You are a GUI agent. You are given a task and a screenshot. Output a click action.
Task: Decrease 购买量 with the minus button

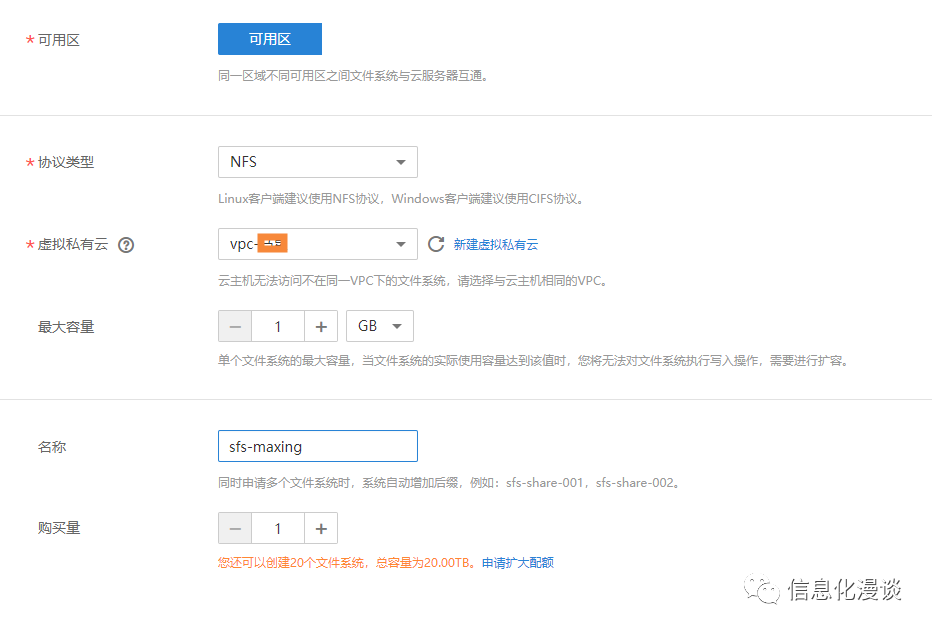click(235, 528)
